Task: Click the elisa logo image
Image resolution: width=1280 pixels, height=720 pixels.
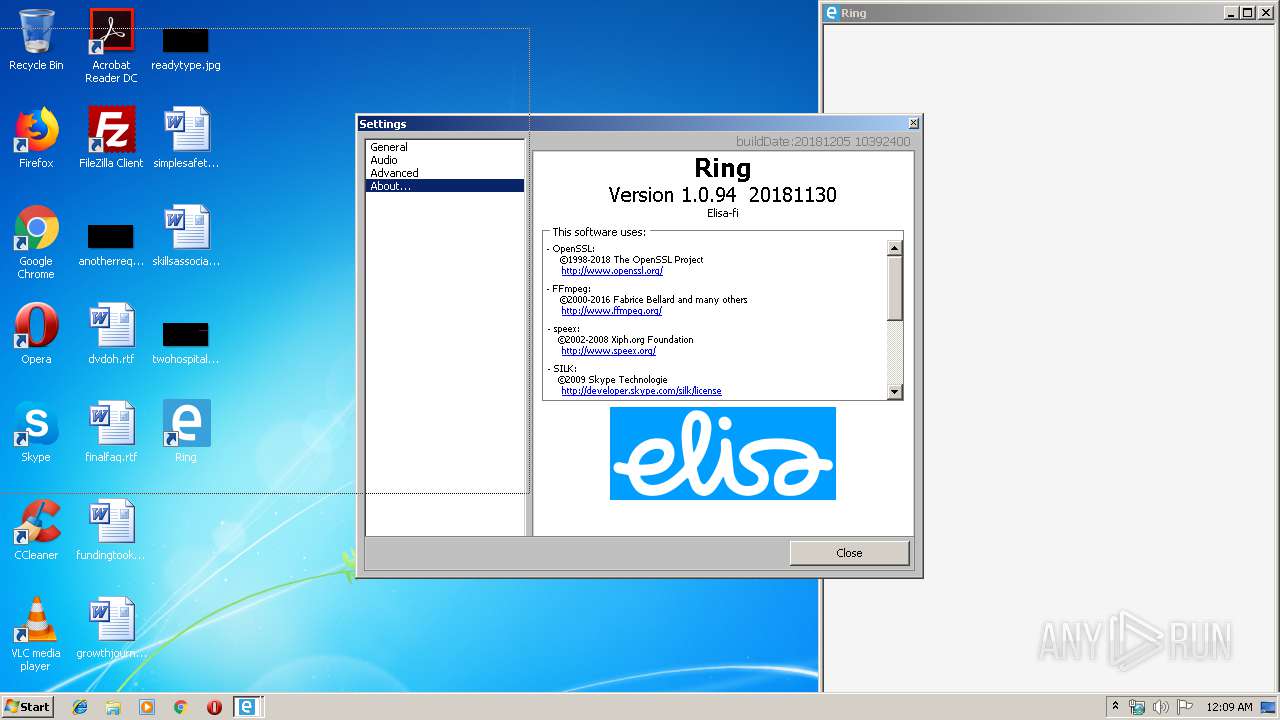Action: [x=723, y=453]
